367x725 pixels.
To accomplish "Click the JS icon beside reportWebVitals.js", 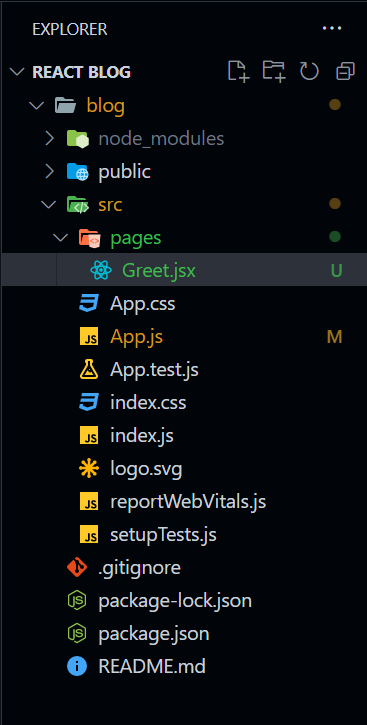I will (x=89, y=502).
